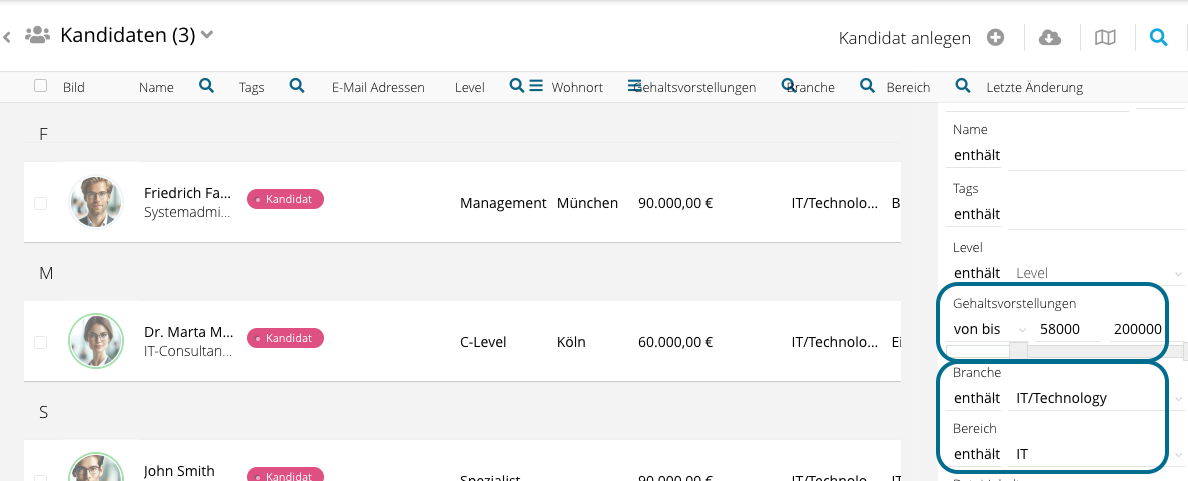Viewport: 1188px width, 481px height.
Task: Click the plus icon to add a Kandidat
Action: [x=996, y=37]
